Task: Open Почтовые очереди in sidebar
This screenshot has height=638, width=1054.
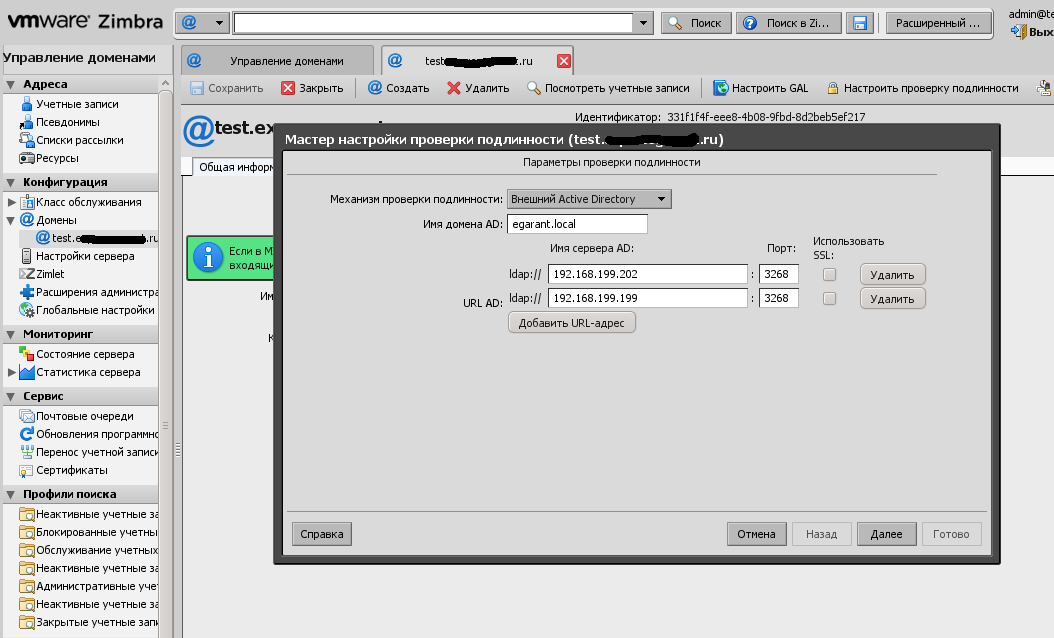Action: [x=84, y=416]
